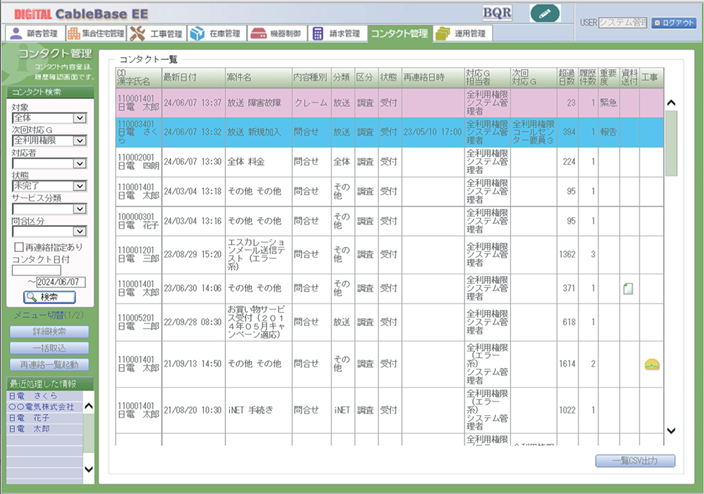The width and height of the screenshot is (704, 494).
Task: Click the 一覧CSV出力 button
Action: click(634, 461)
